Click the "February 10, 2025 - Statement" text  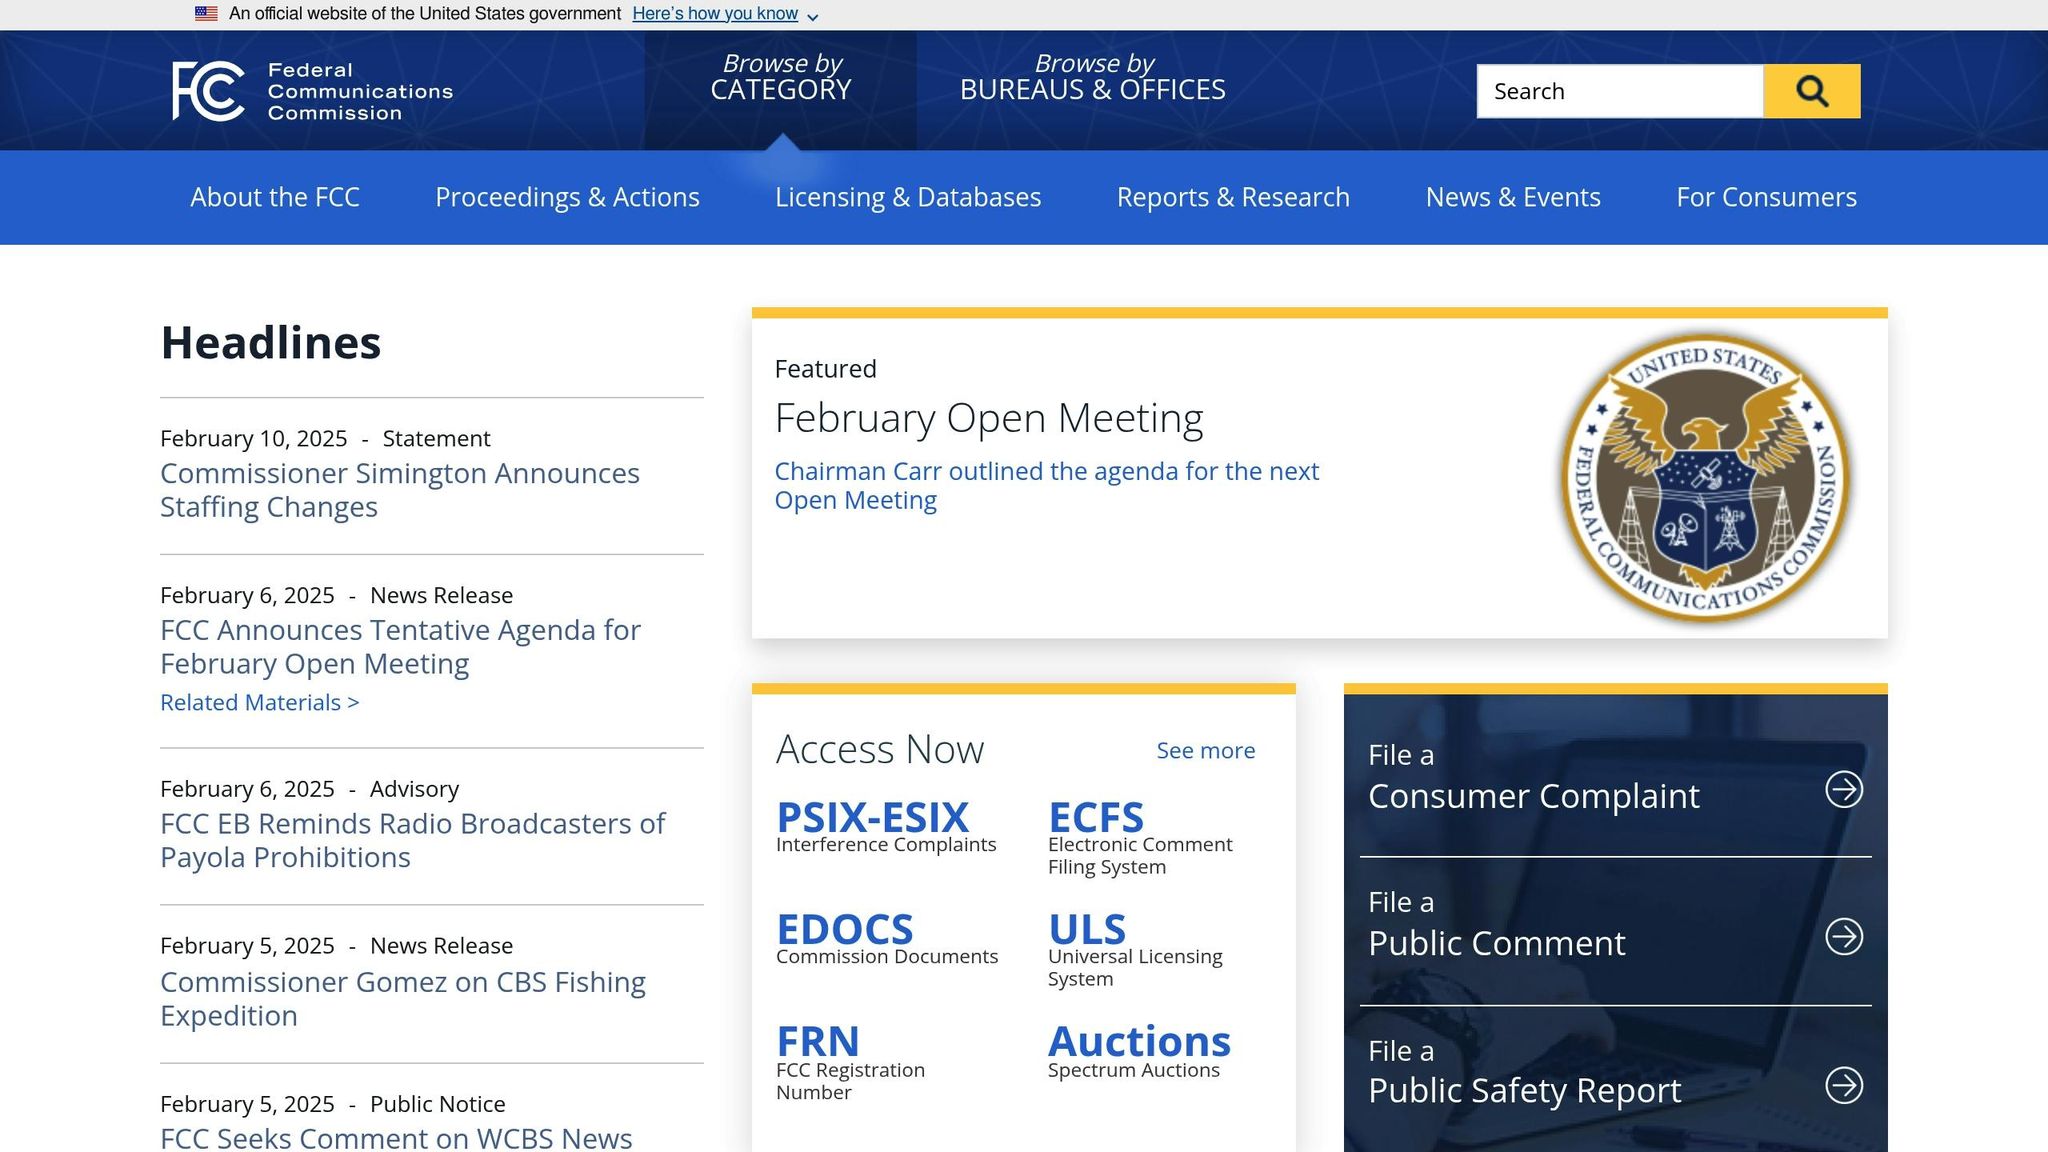tap(325, 439)
